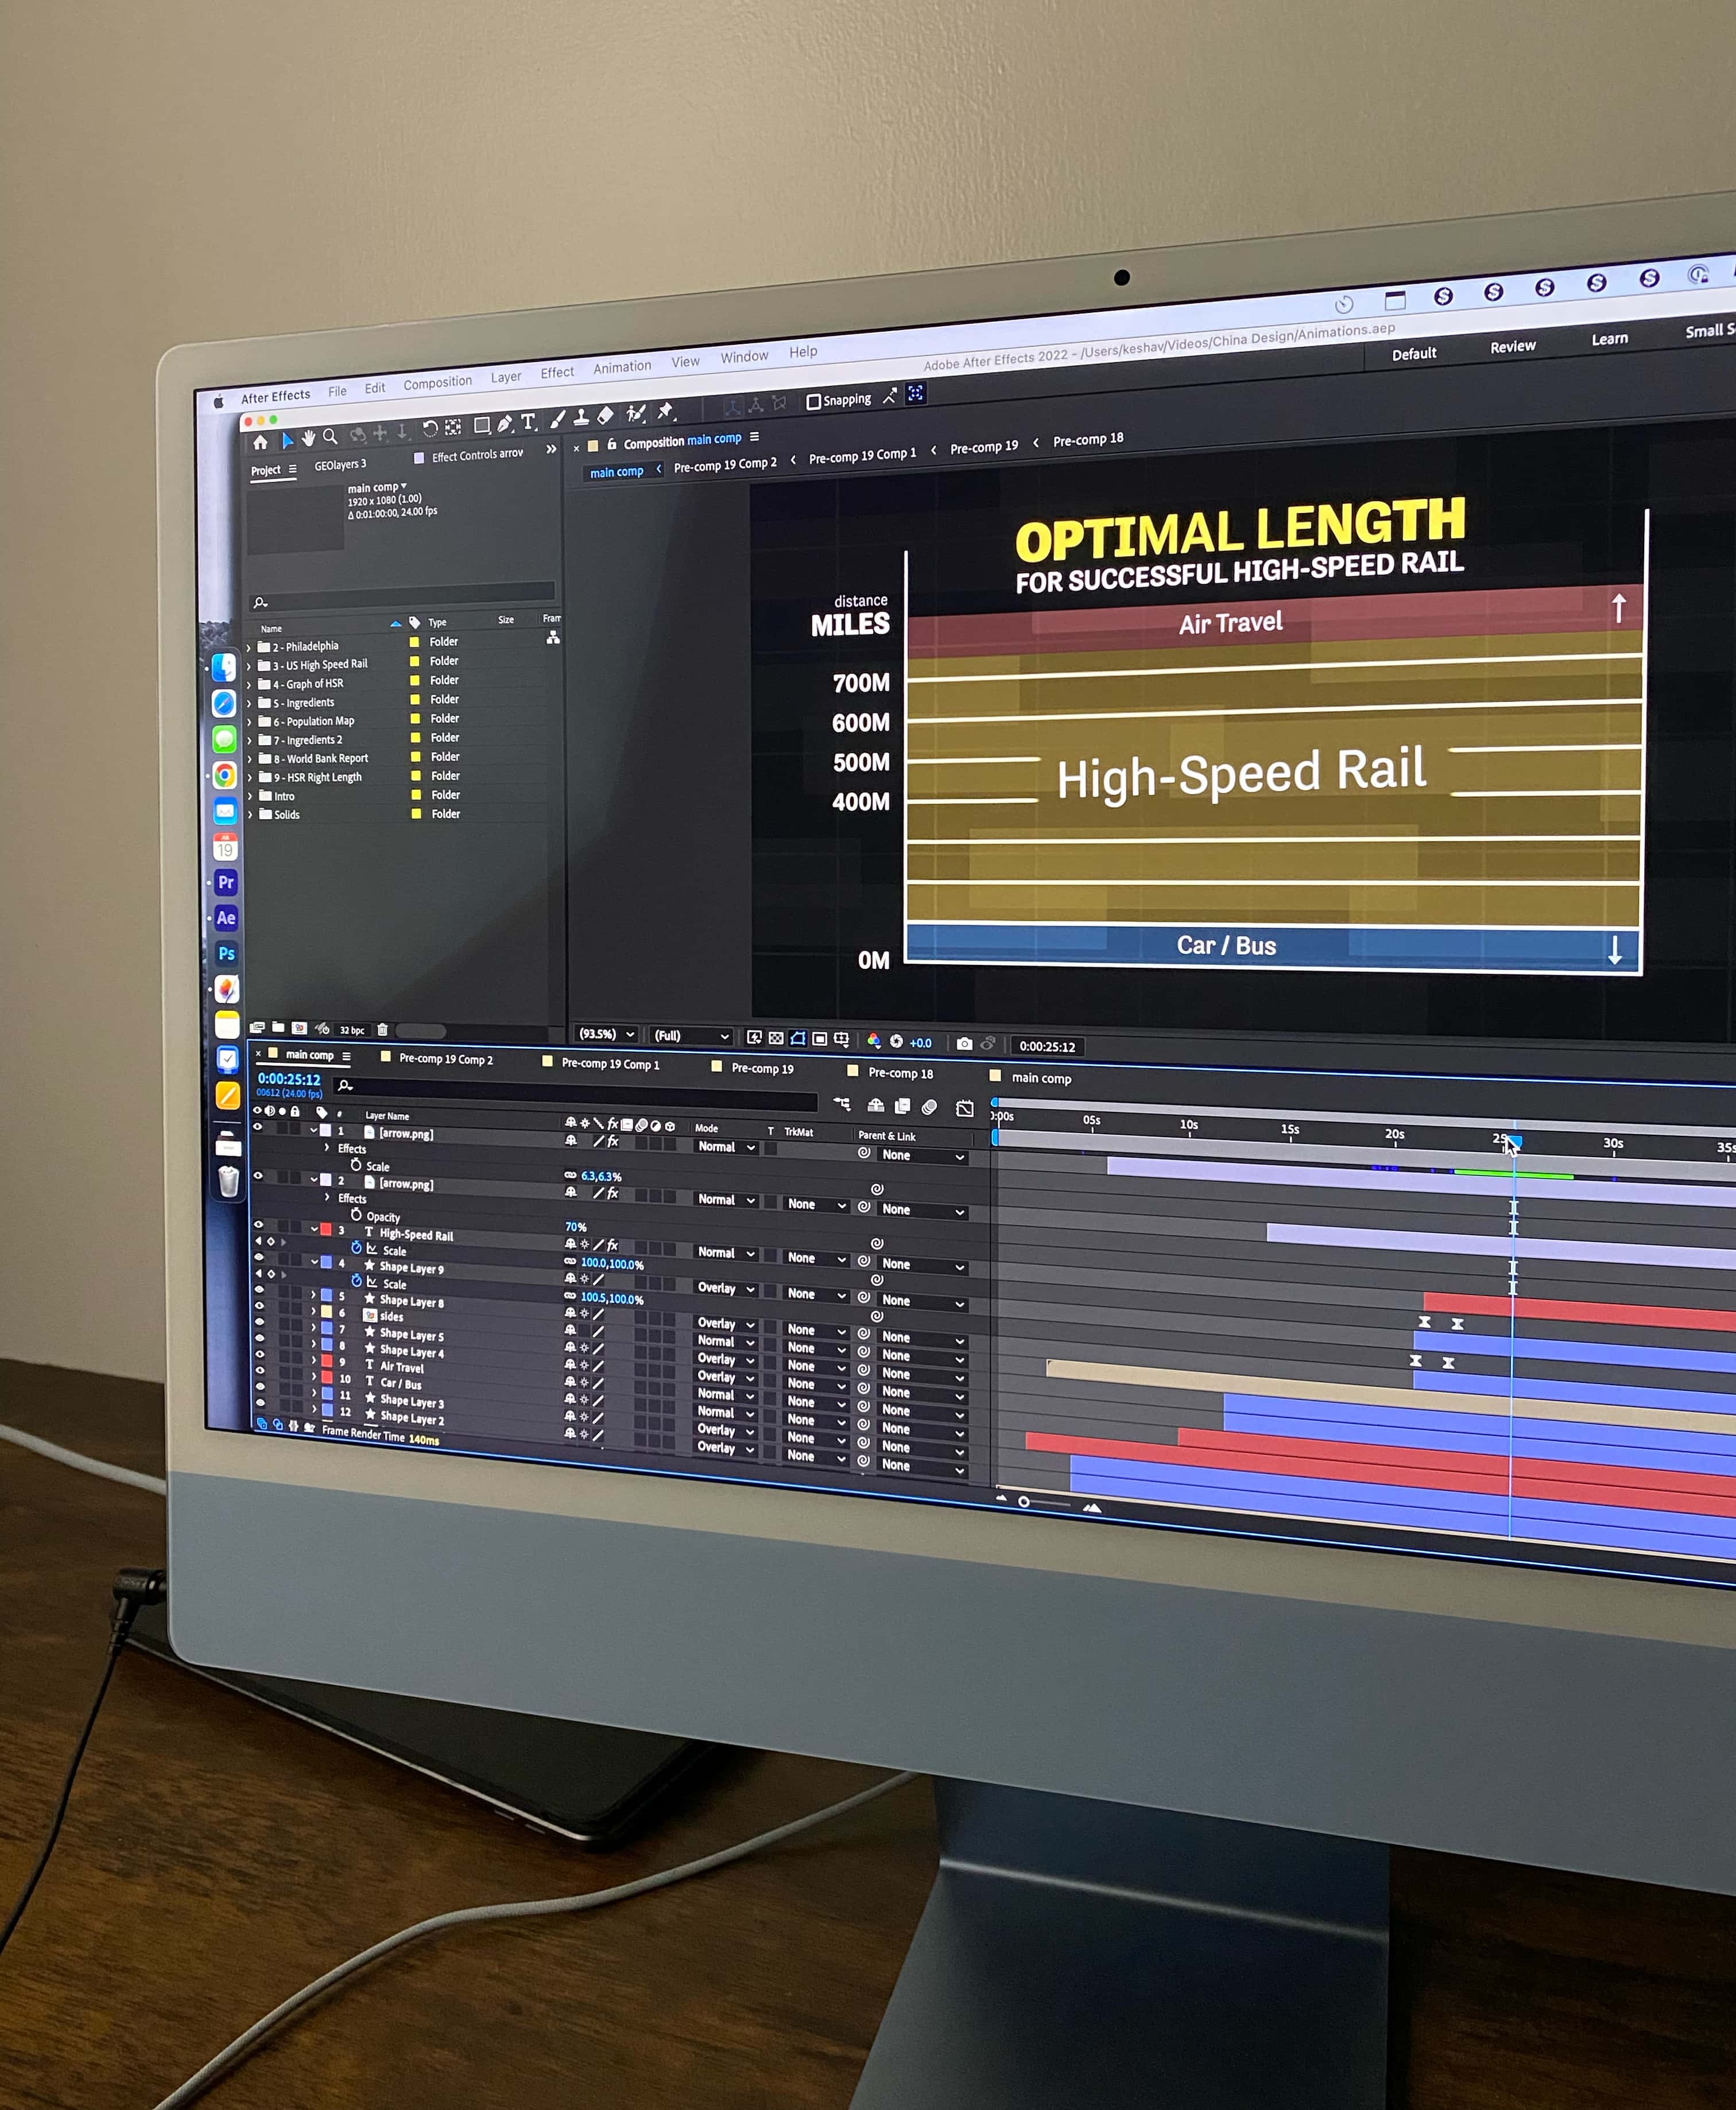
Task: Click the Photoshop icon in the Dock
Action: point(227,953)
